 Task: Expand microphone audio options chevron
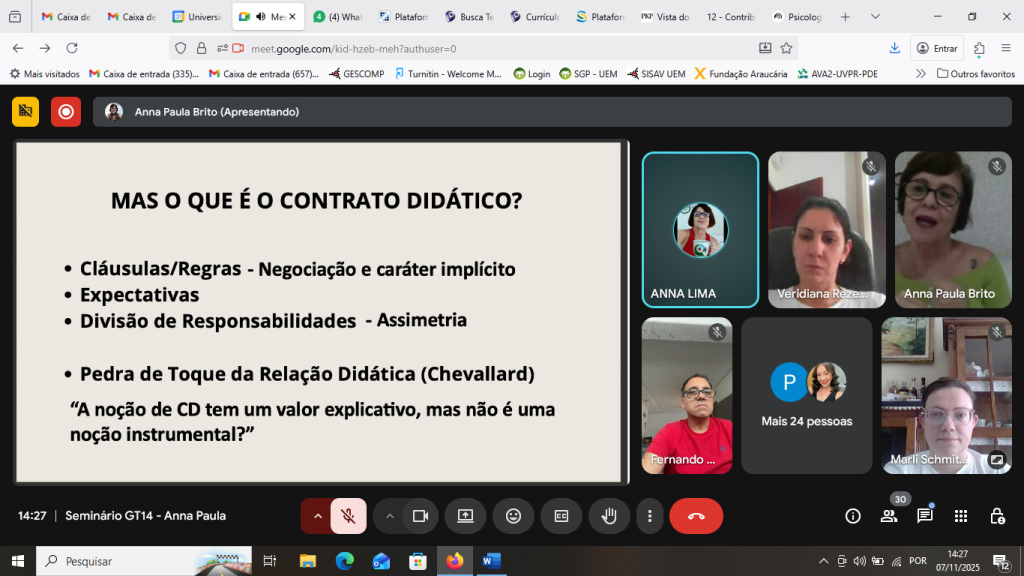[318, 516]
